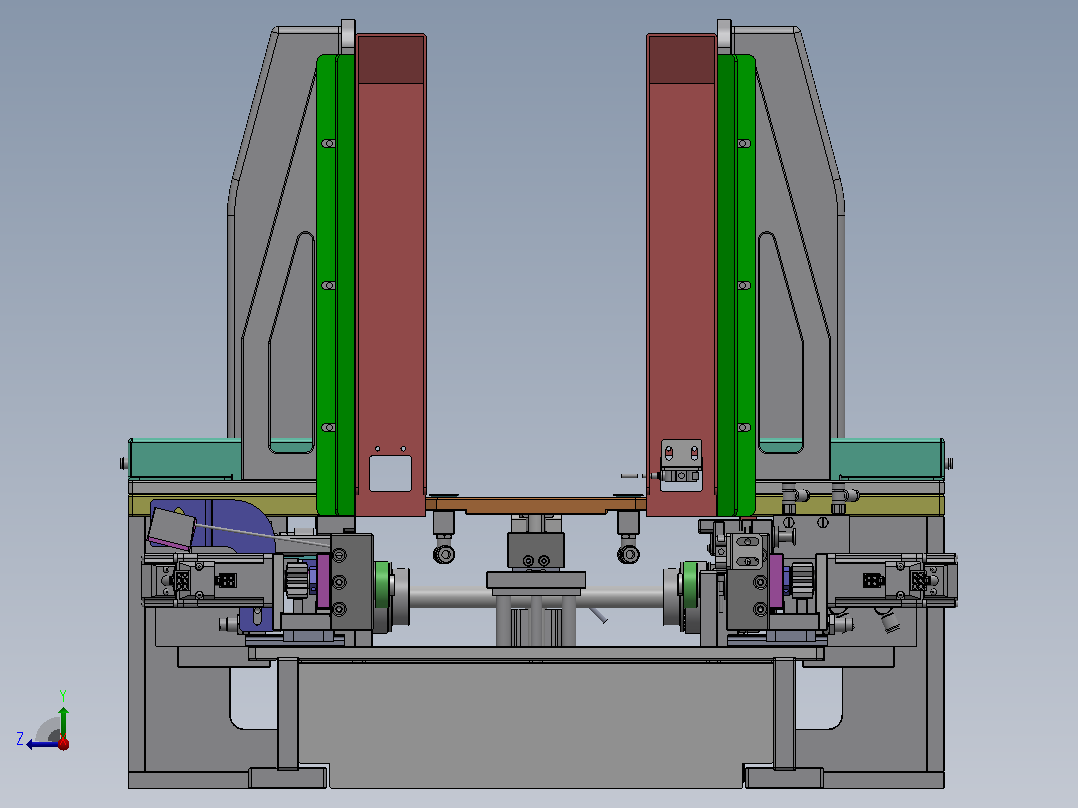
Task: Click the green Y axis arrow on triad
Action: [x=63, y=721]
